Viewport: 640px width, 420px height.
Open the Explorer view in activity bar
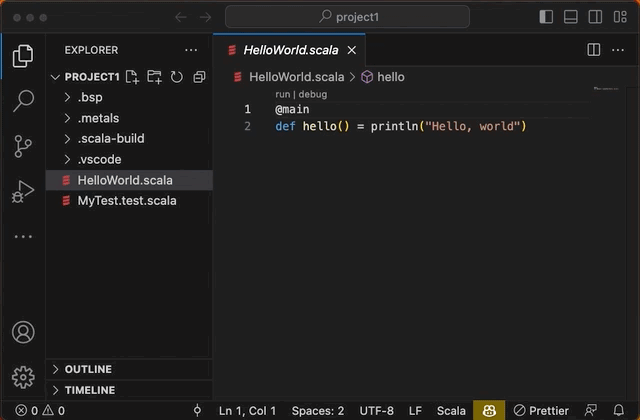(23, 56)
